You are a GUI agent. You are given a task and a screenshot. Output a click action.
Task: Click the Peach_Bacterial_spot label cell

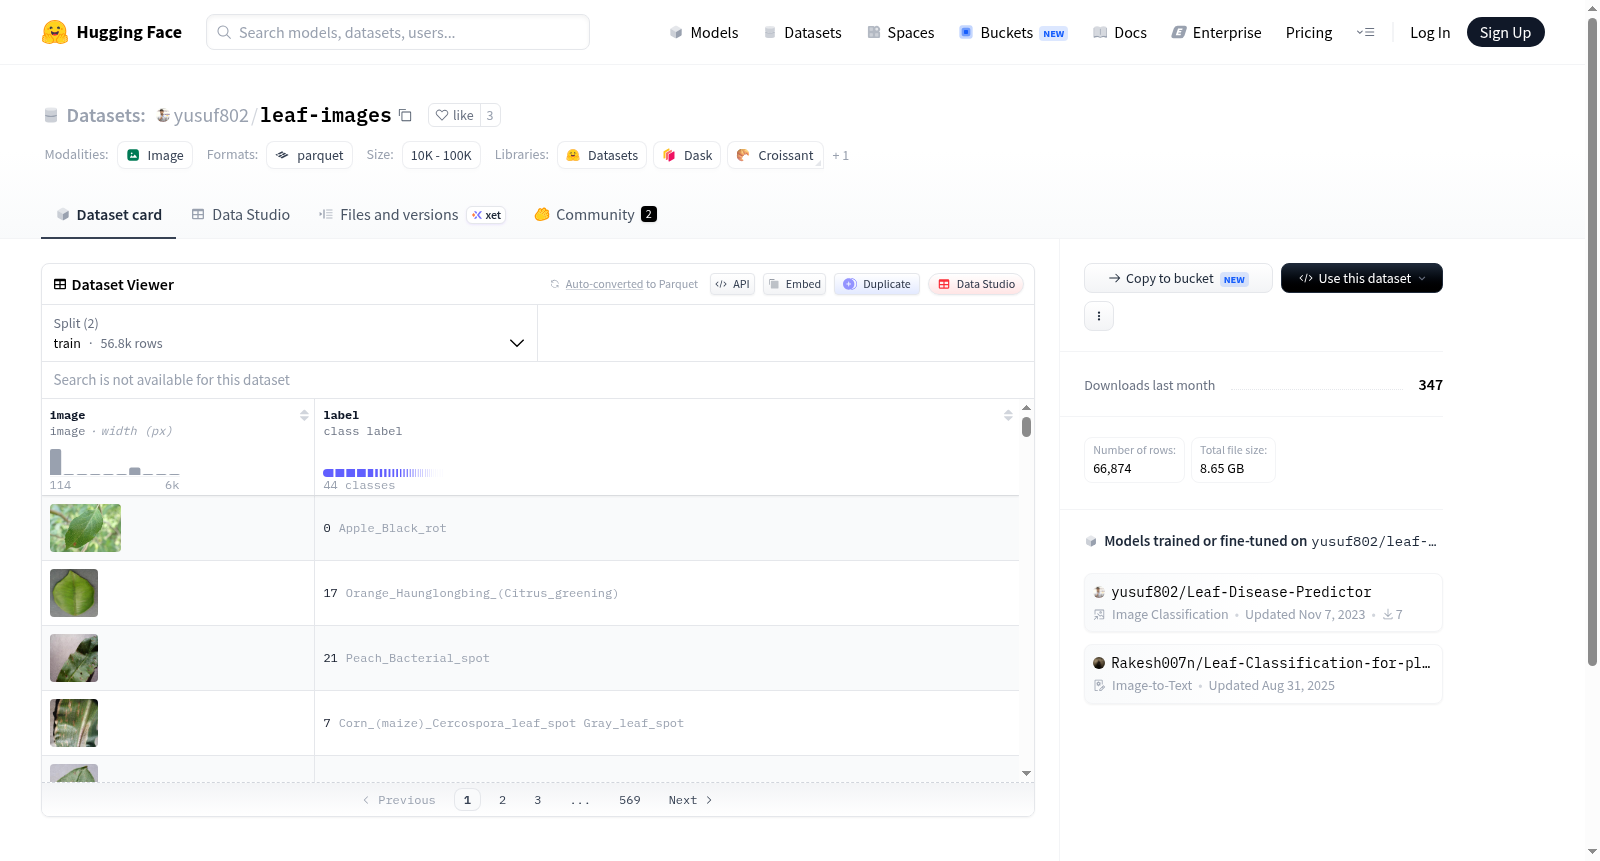tap(666, 658)
